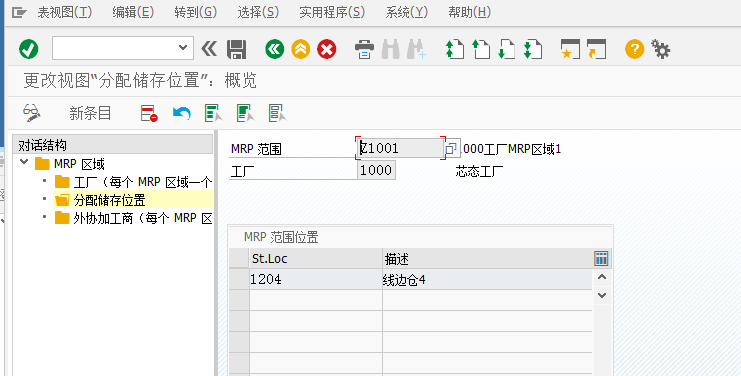Open table settings icon in column header
This screenshot has width=741, height=376.
click(x=601, y=258)
